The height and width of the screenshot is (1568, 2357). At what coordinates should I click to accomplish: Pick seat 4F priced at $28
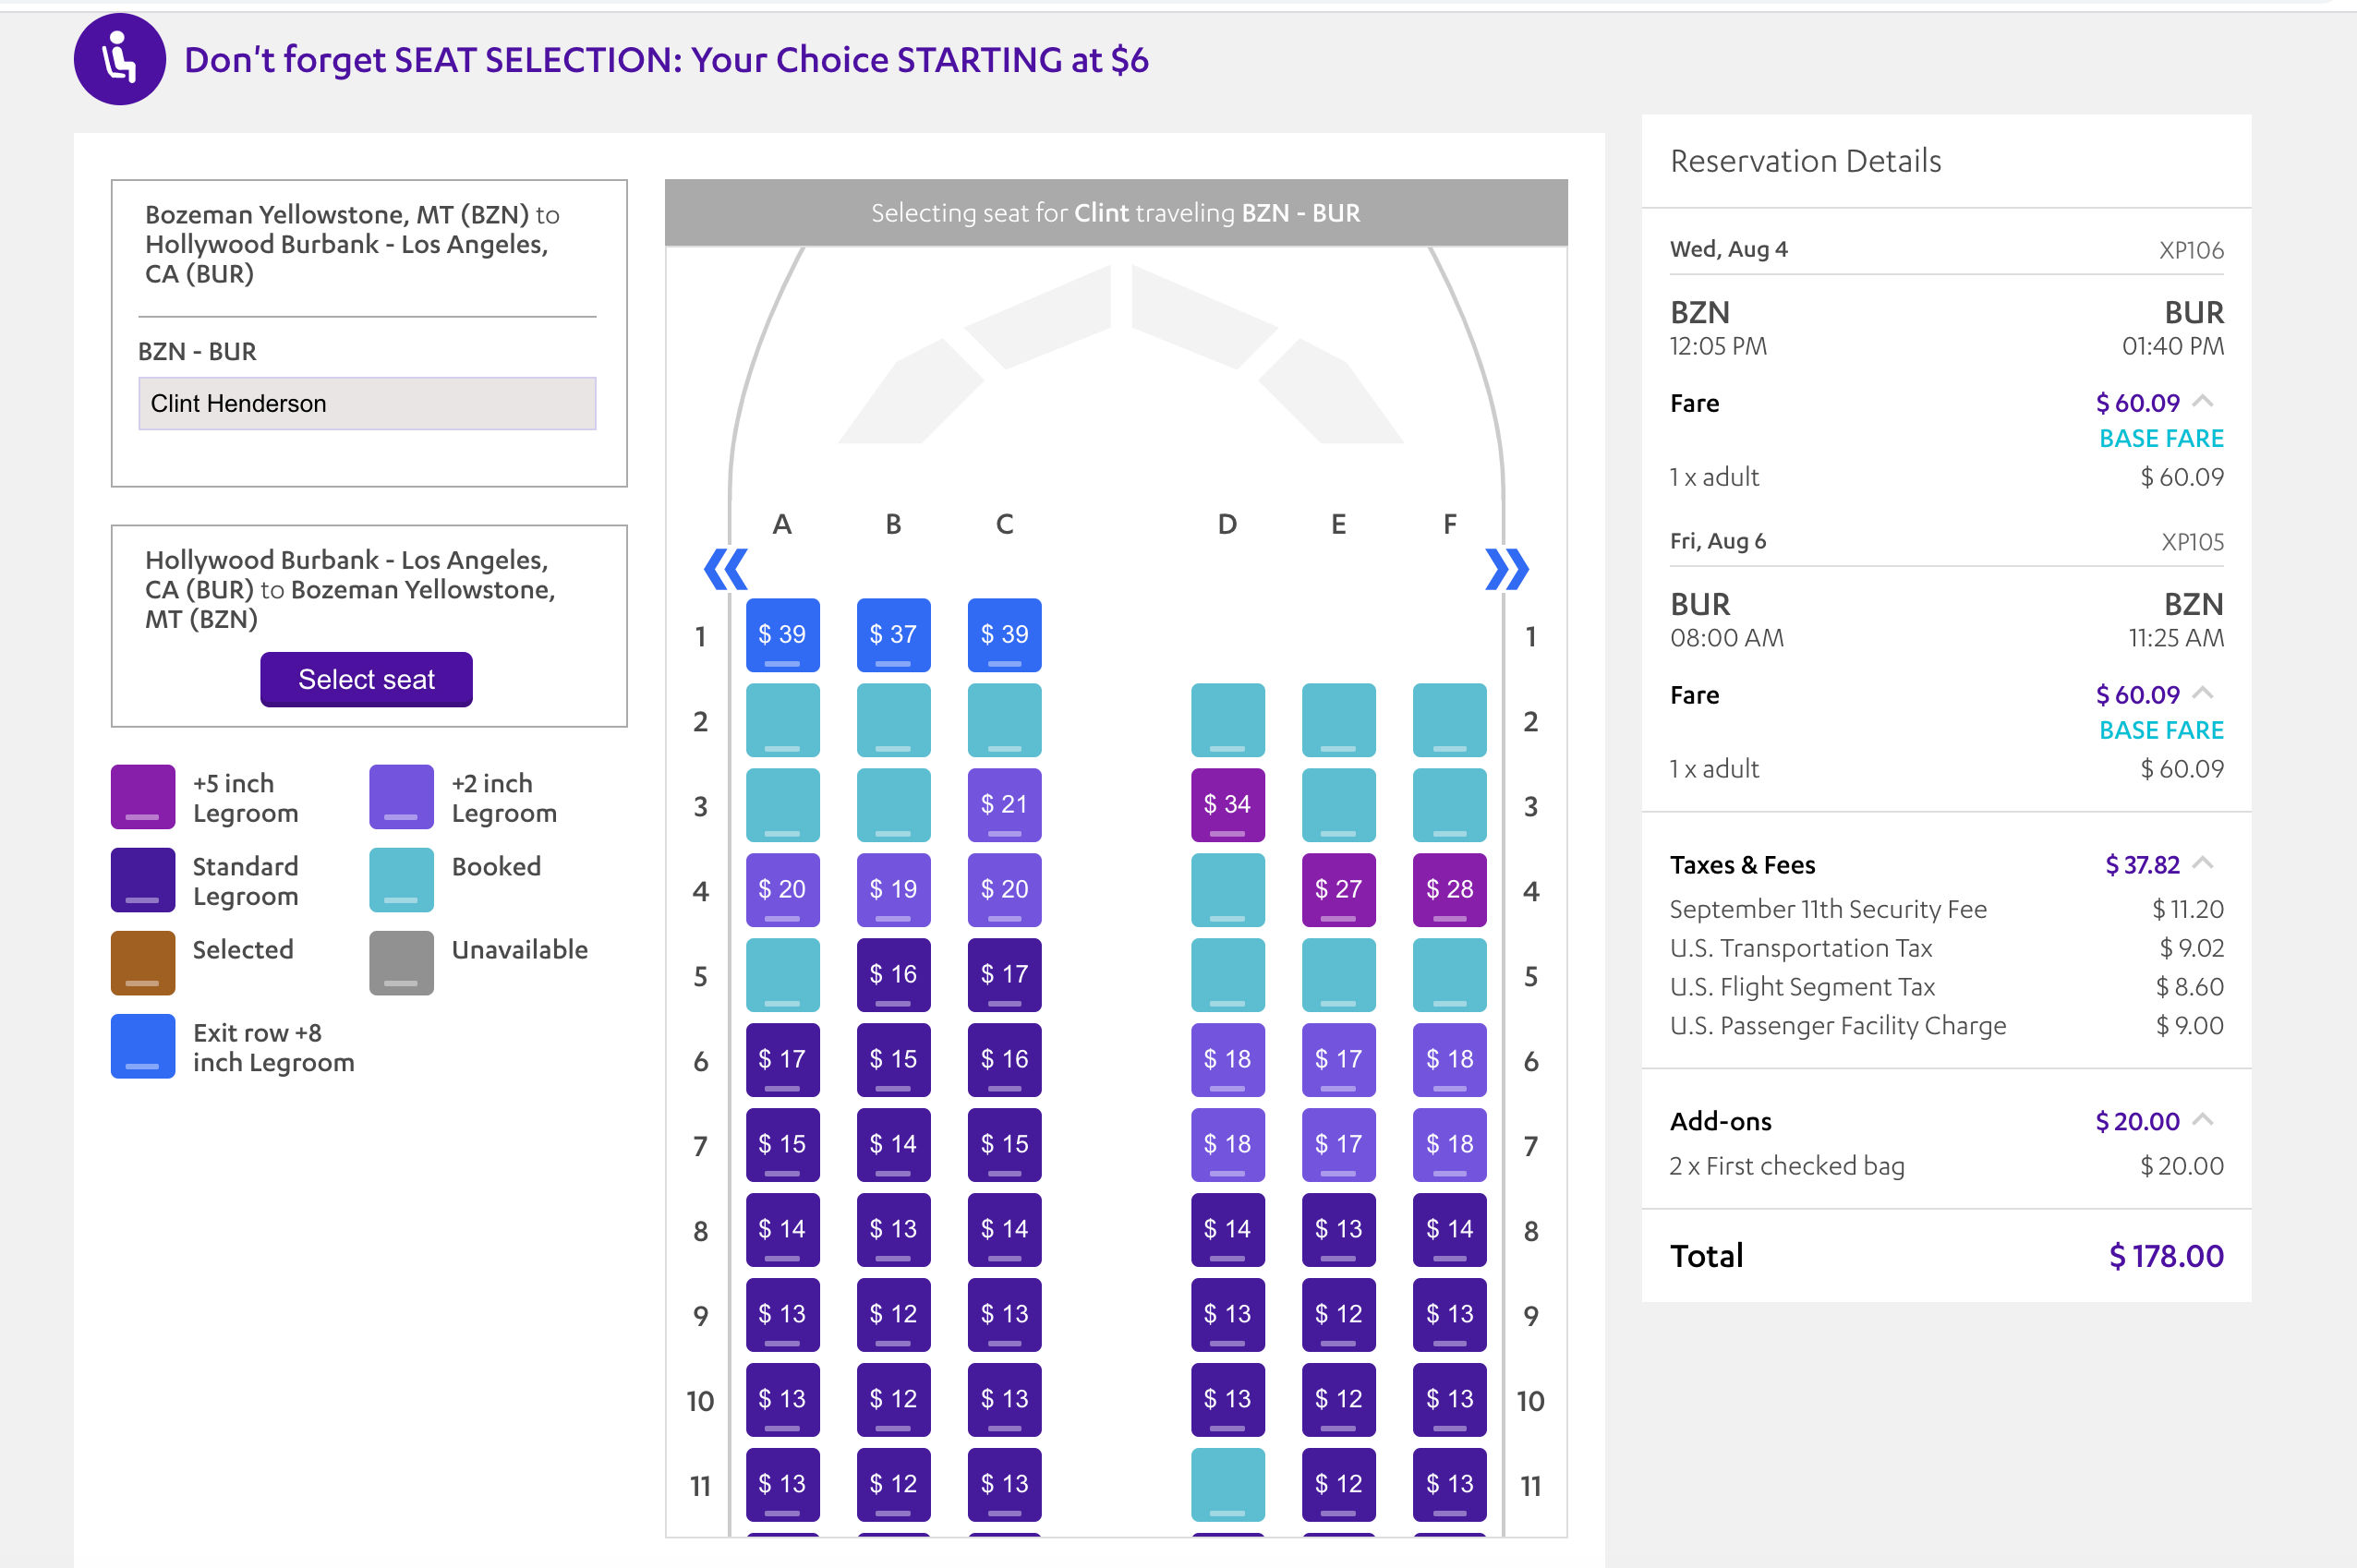coord(1449,890)
